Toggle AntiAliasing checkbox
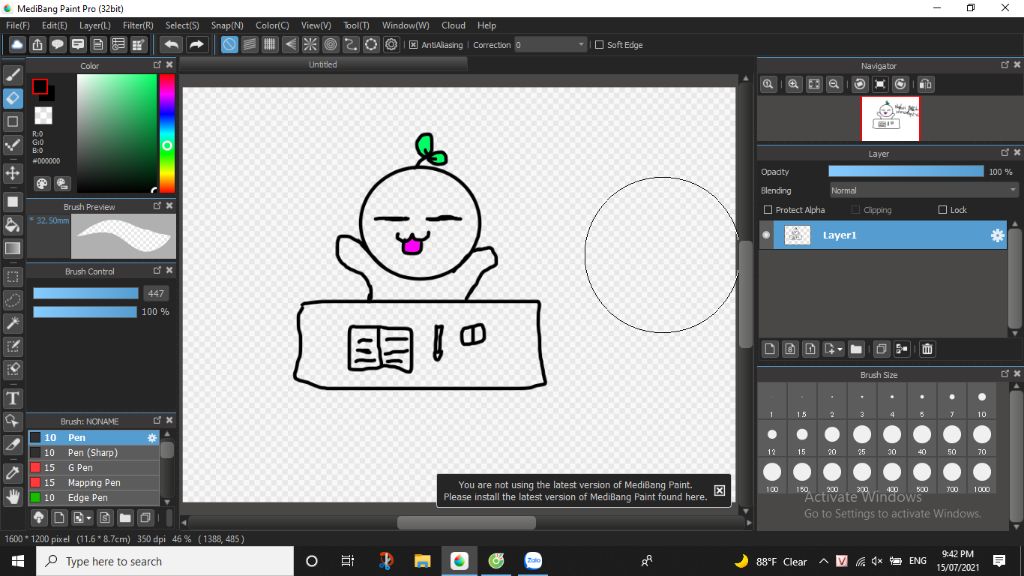The height and width of the screenshot is (576, 1024). click(413, 44)
